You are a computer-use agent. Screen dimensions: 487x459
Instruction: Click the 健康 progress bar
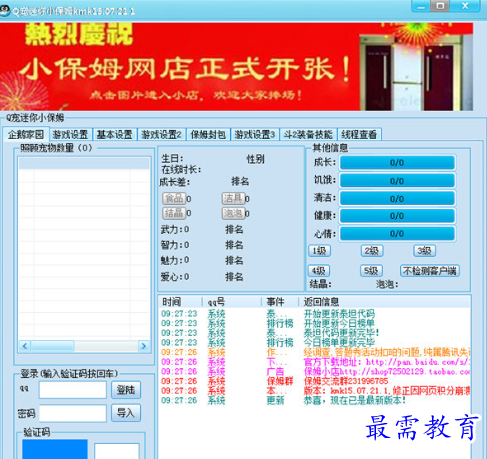click(x=397, y=216)
